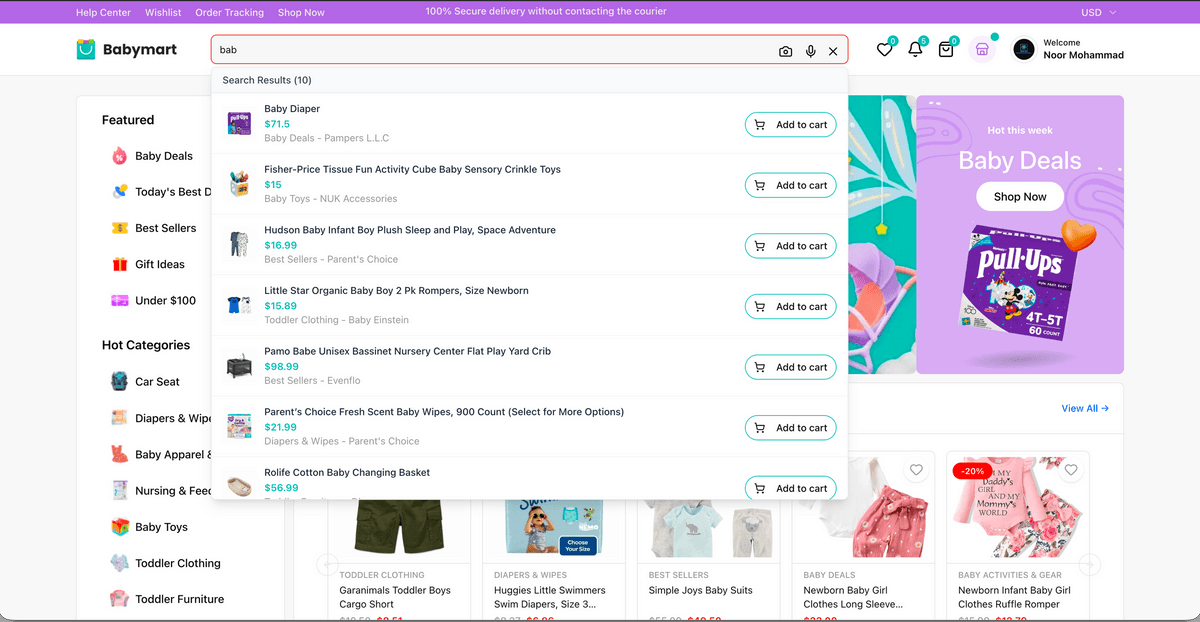Viewport: 1200px width, 622px height.
Task: Click the carousel next arrow on right
Action: pos(1091,565)
